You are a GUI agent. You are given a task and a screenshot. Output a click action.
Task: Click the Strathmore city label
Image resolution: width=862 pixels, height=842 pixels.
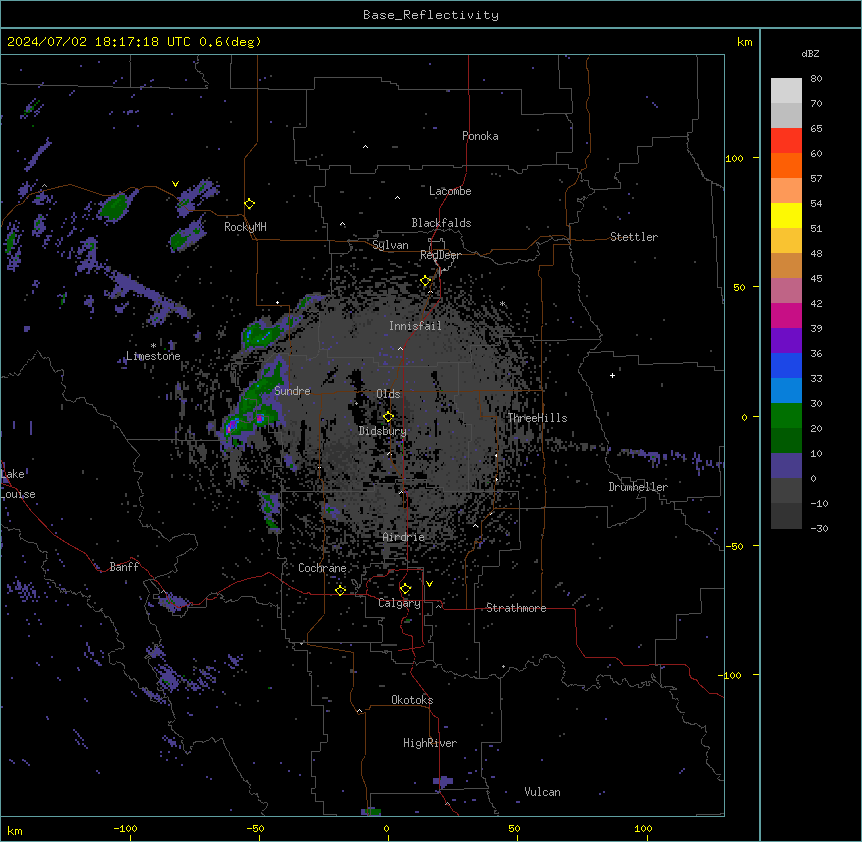516,608
